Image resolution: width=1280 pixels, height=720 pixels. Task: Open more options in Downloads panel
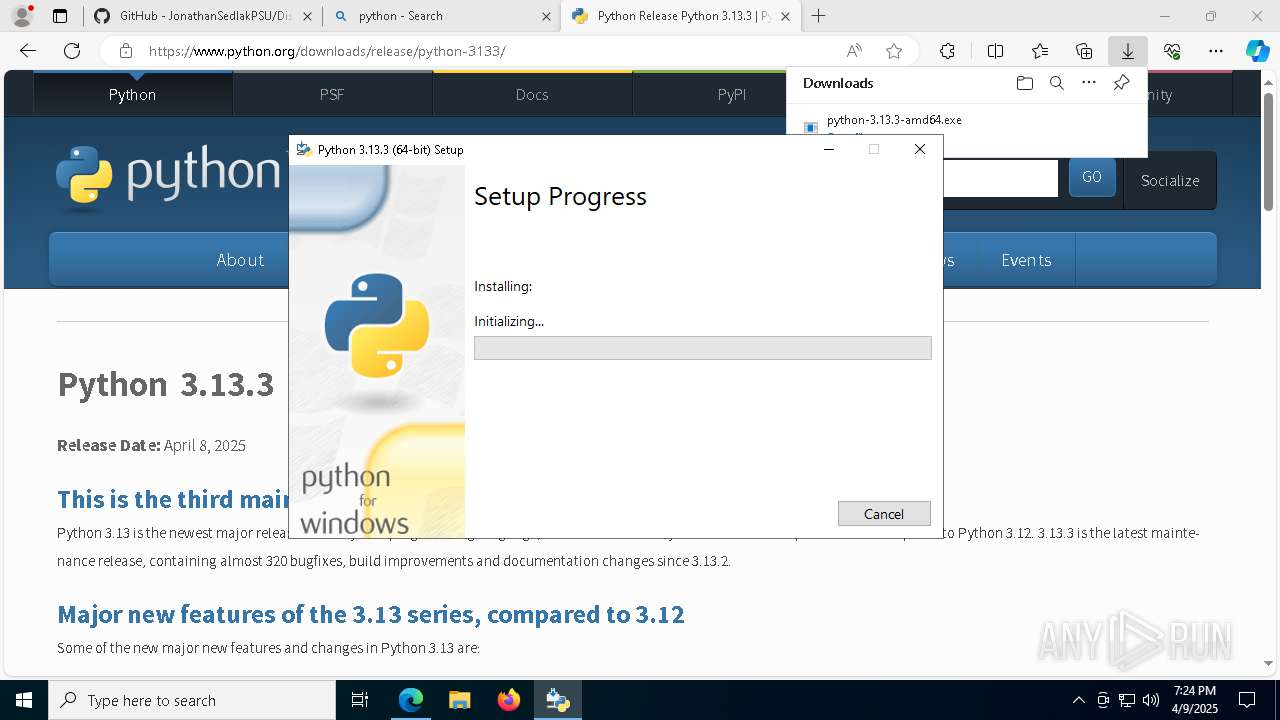[x=1089, y=83]
